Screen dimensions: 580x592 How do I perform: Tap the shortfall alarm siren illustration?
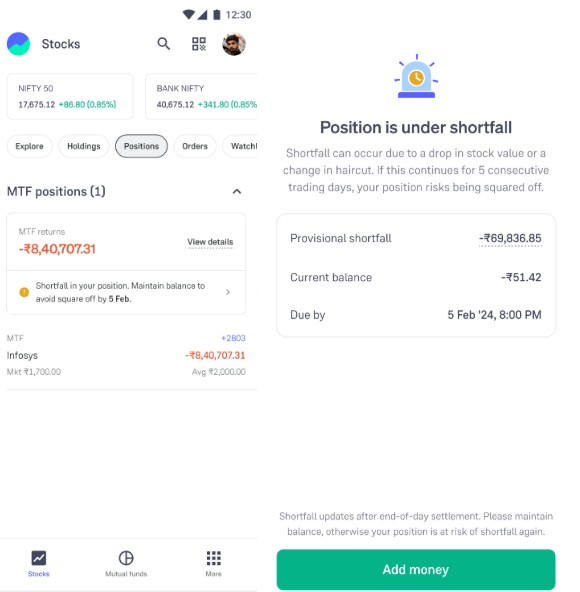tap(416, 76)
